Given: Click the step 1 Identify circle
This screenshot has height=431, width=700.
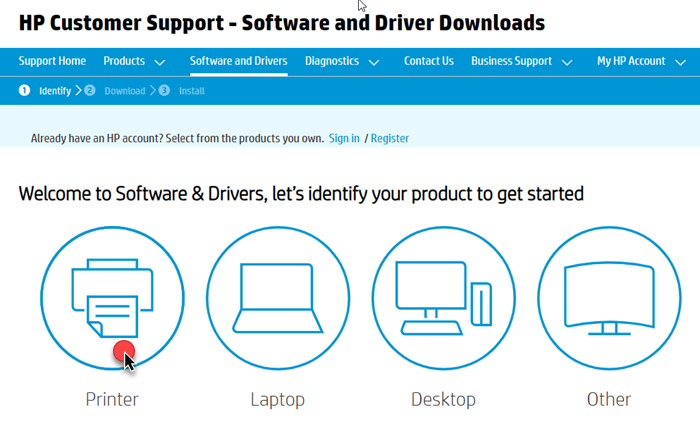Looking at the screenshot, I should 25,91.
